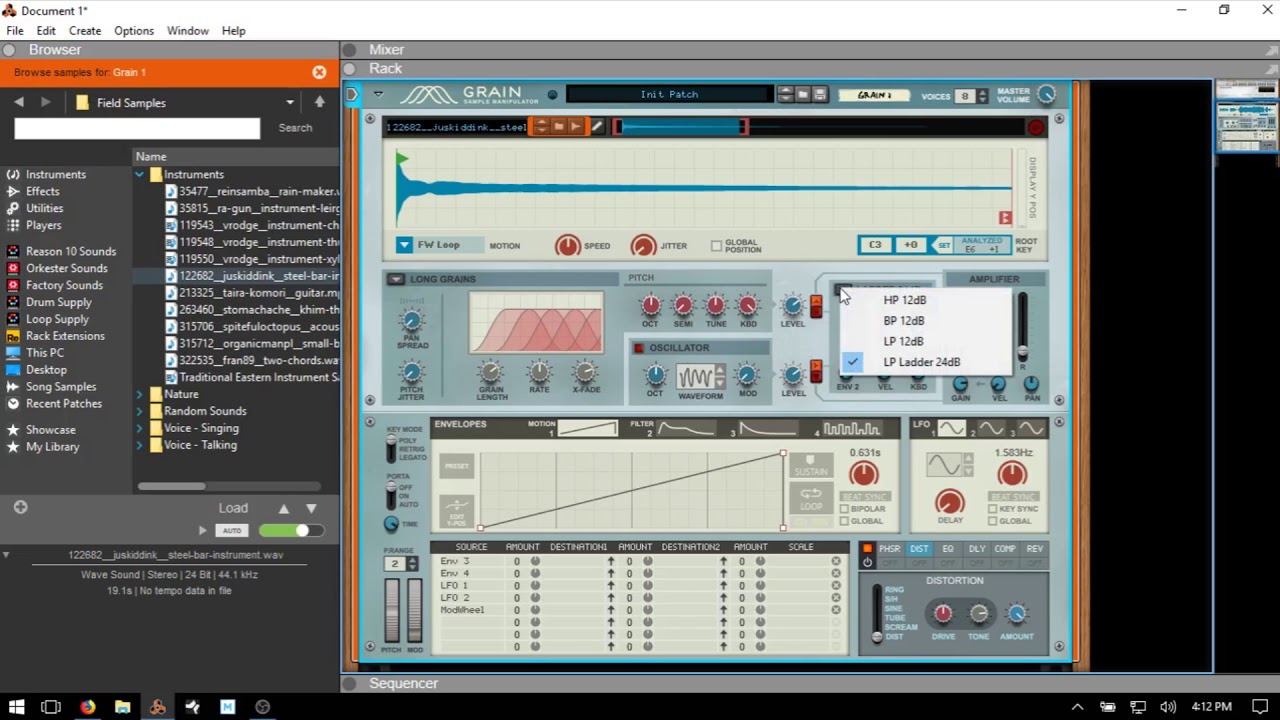
Task: Go back in browser history
Action: click(x=18, y=102)
